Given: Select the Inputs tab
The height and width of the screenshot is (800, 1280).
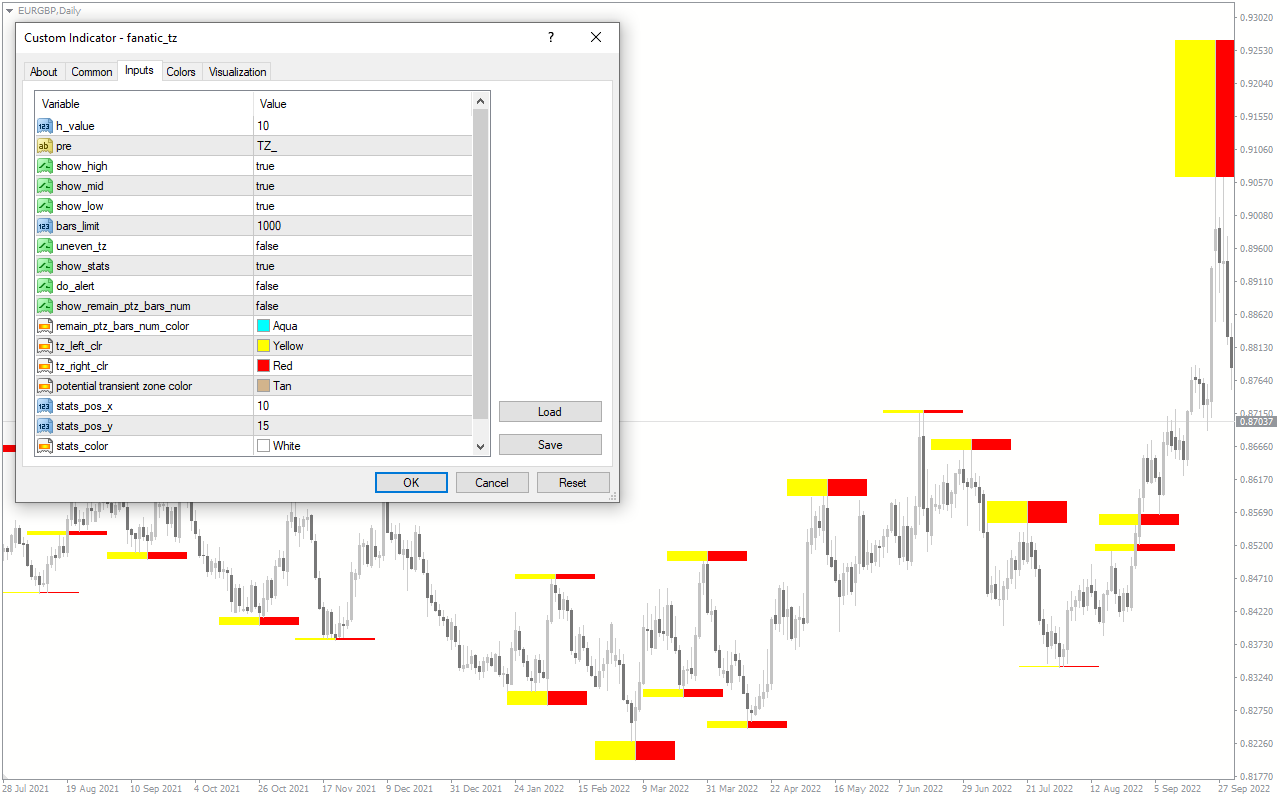Looking at the screenshot, I should coord(139,70).
